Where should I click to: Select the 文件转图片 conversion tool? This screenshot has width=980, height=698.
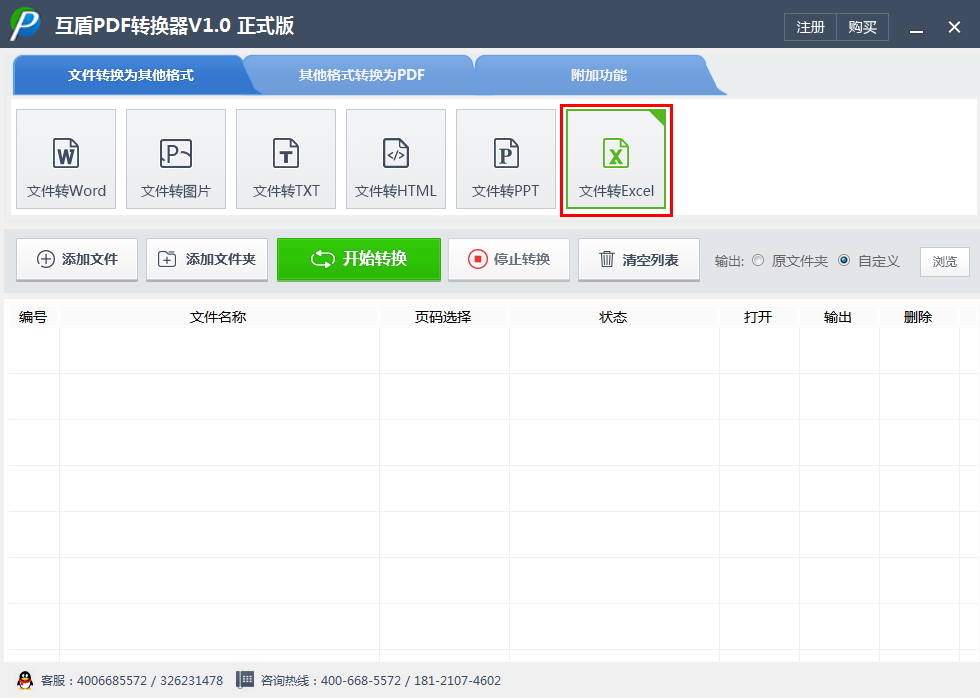click(175, 158)
